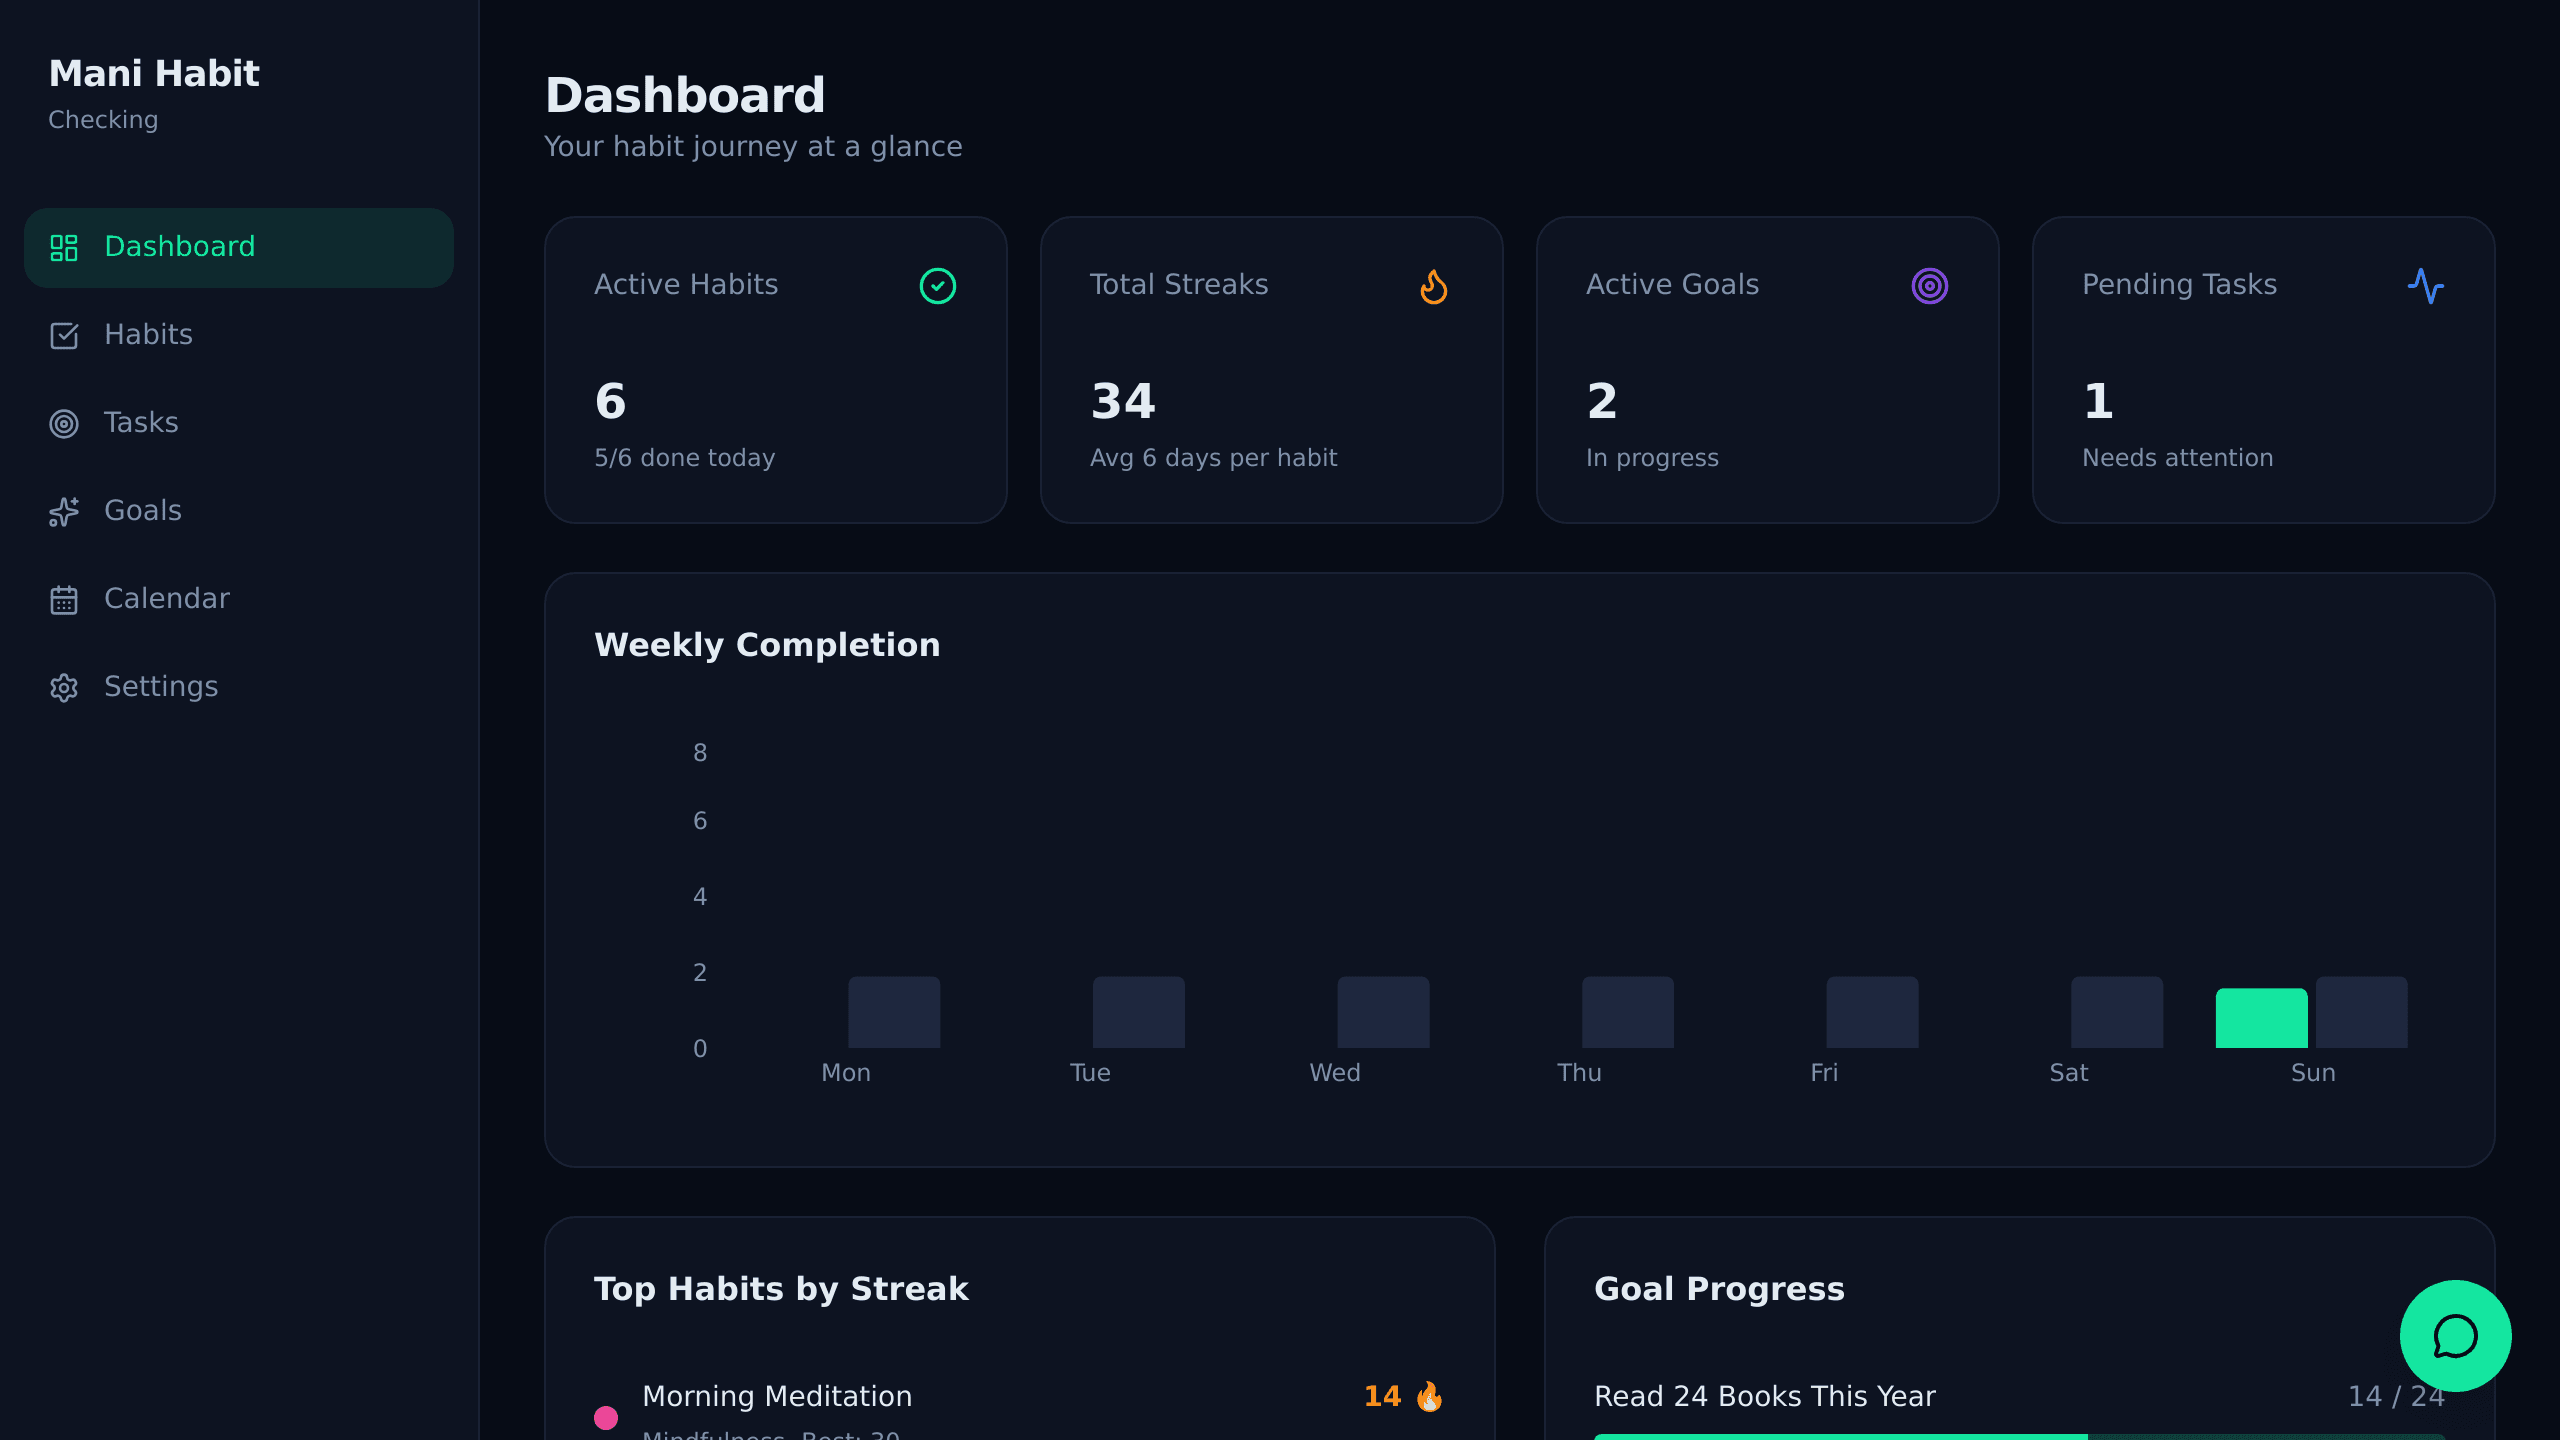The image size is (2560, 1440).
Task: Click the pink dot beside Morning Meditation
Action: 606,1417
